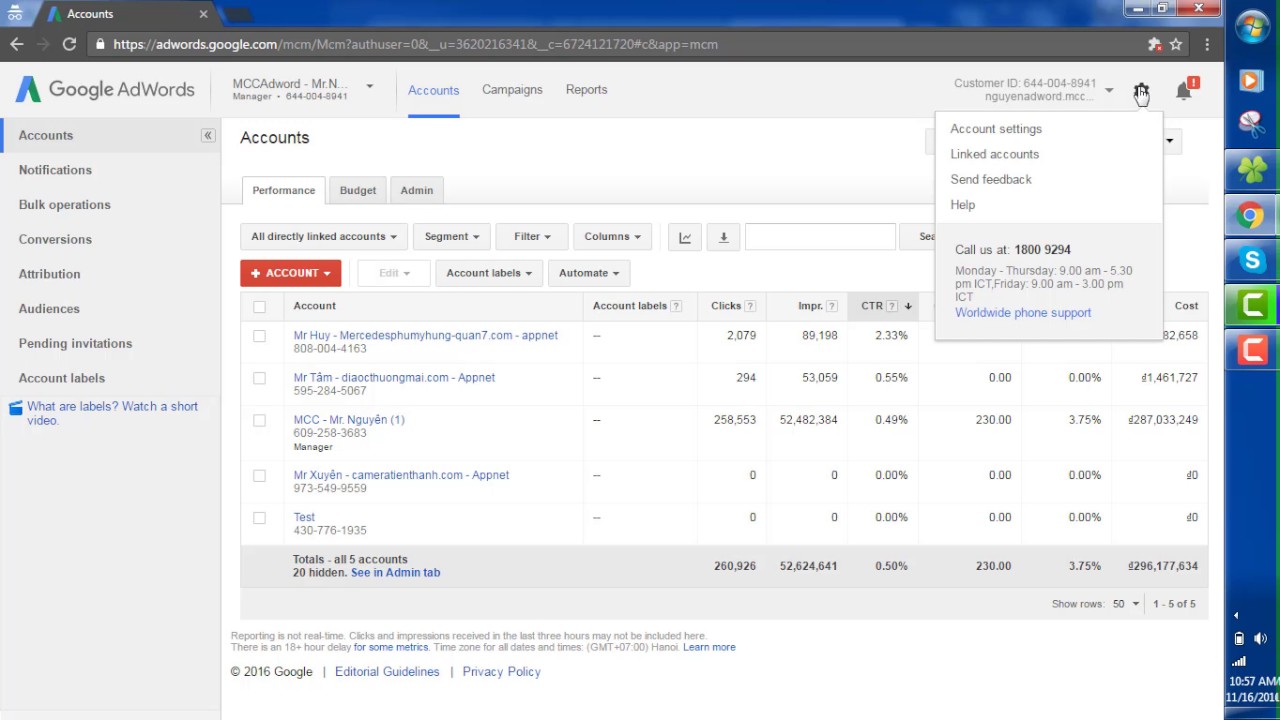Open help for Clicks column
This screenshot has height=720, width=1280.
(750, 306)
